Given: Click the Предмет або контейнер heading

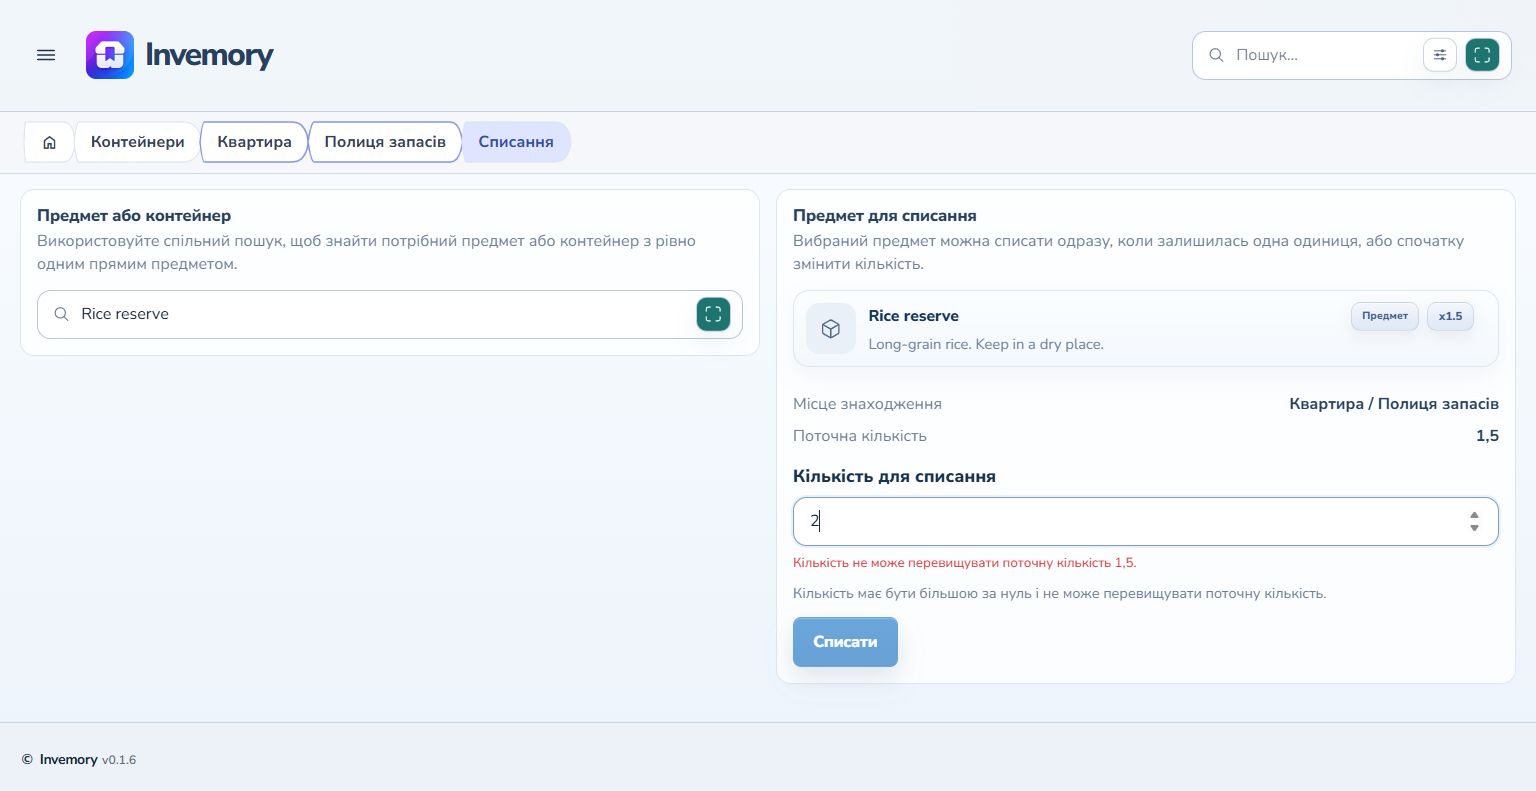Looking at the screenshot, I should click(134, 215).
